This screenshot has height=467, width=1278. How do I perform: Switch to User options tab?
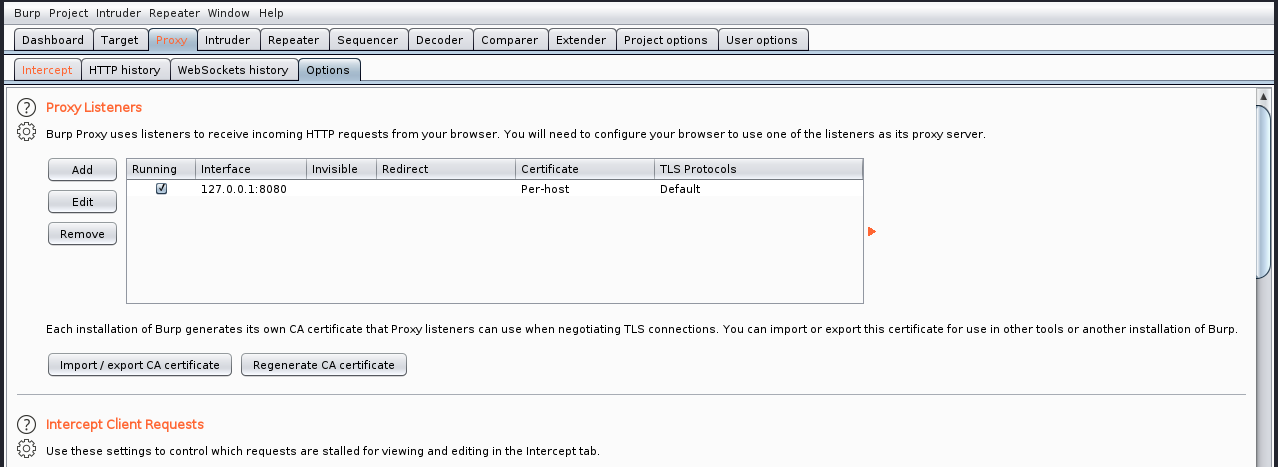pos(762,40)
